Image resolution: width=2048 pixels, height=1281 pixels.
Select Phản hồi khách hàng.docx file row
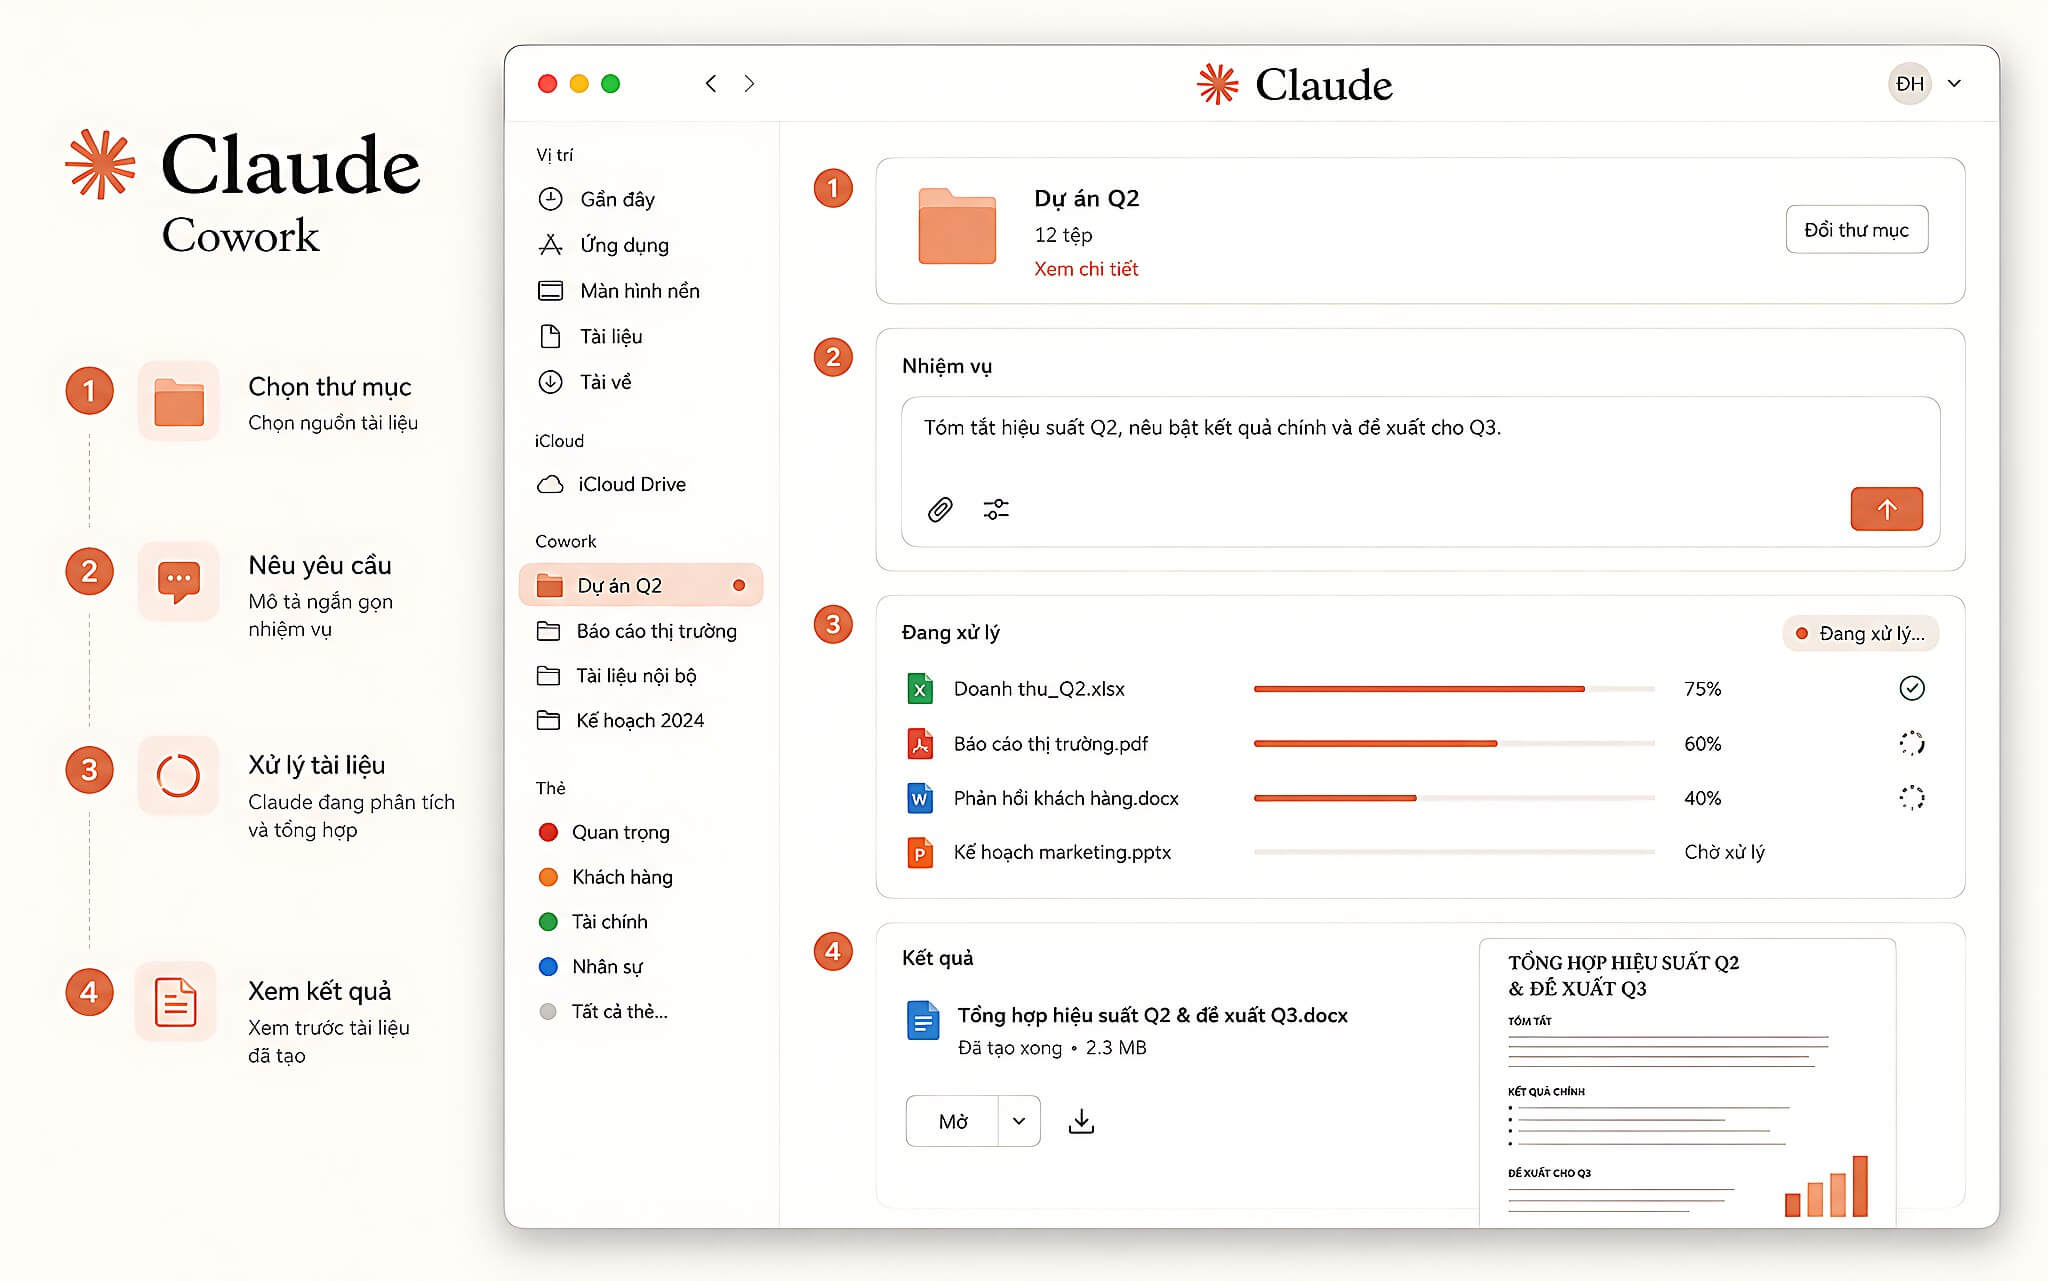pyautogui.click(x=1417, y=798)
